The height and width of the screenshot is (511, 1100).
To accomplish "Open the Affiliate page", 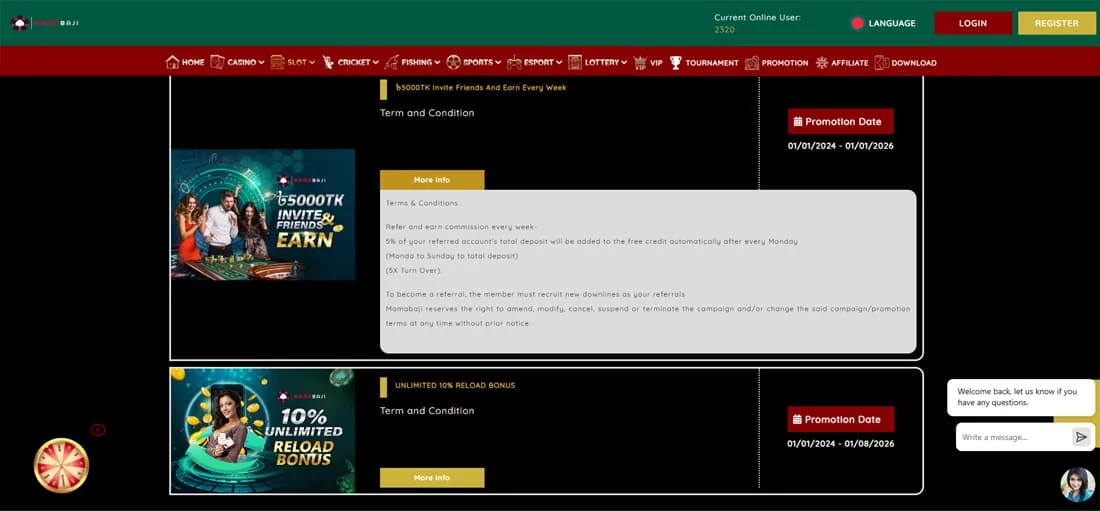I will point(842,62).
